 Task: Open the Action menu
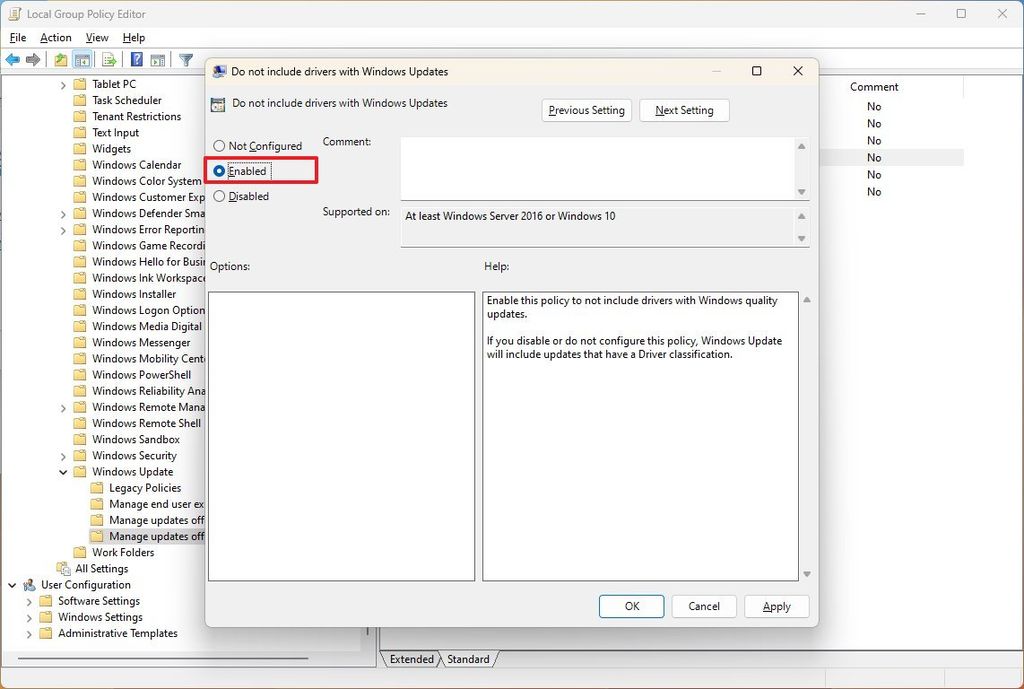(x=55, y=37)
